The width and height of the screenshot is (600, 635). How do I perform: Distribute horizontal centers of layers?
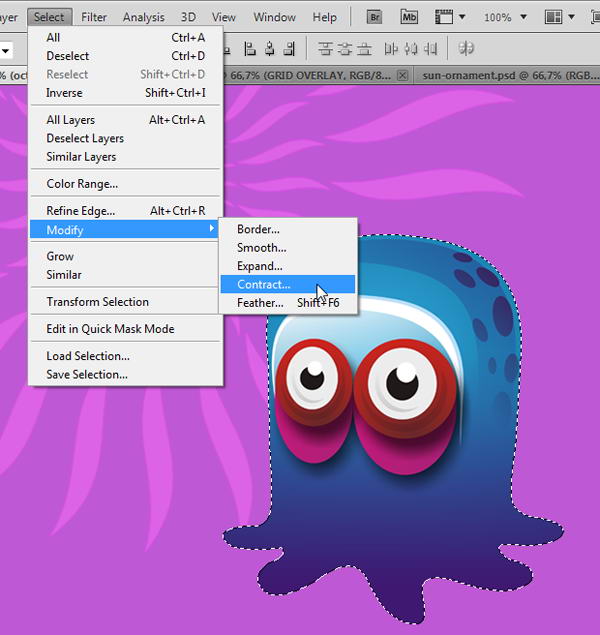[411, 49]
